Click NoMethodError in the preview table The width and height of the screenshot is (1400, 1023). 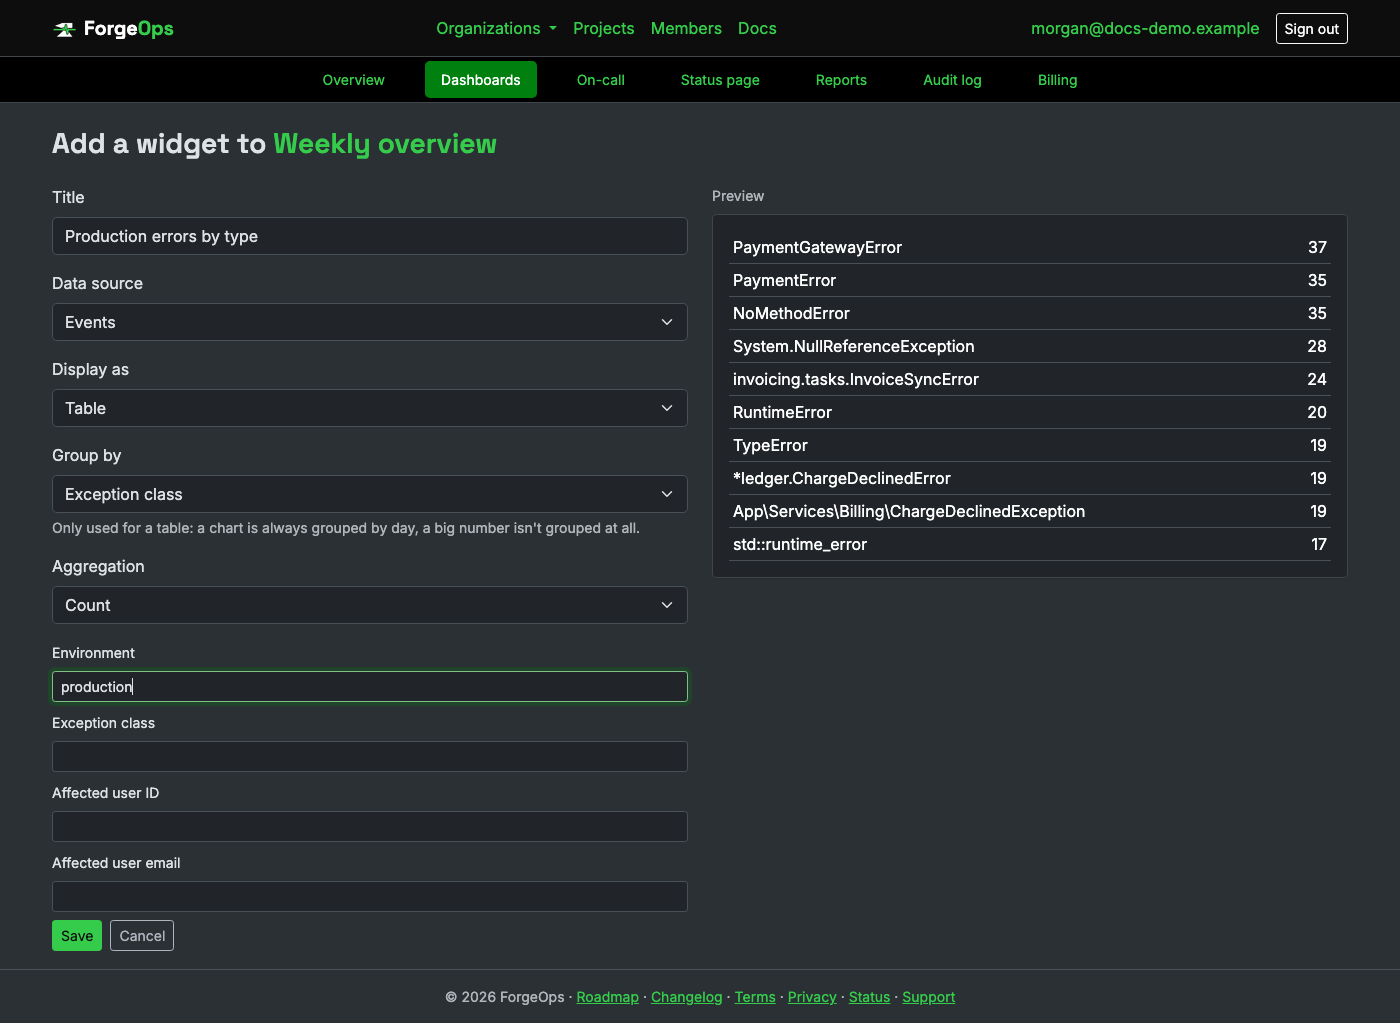(1030, 313)
